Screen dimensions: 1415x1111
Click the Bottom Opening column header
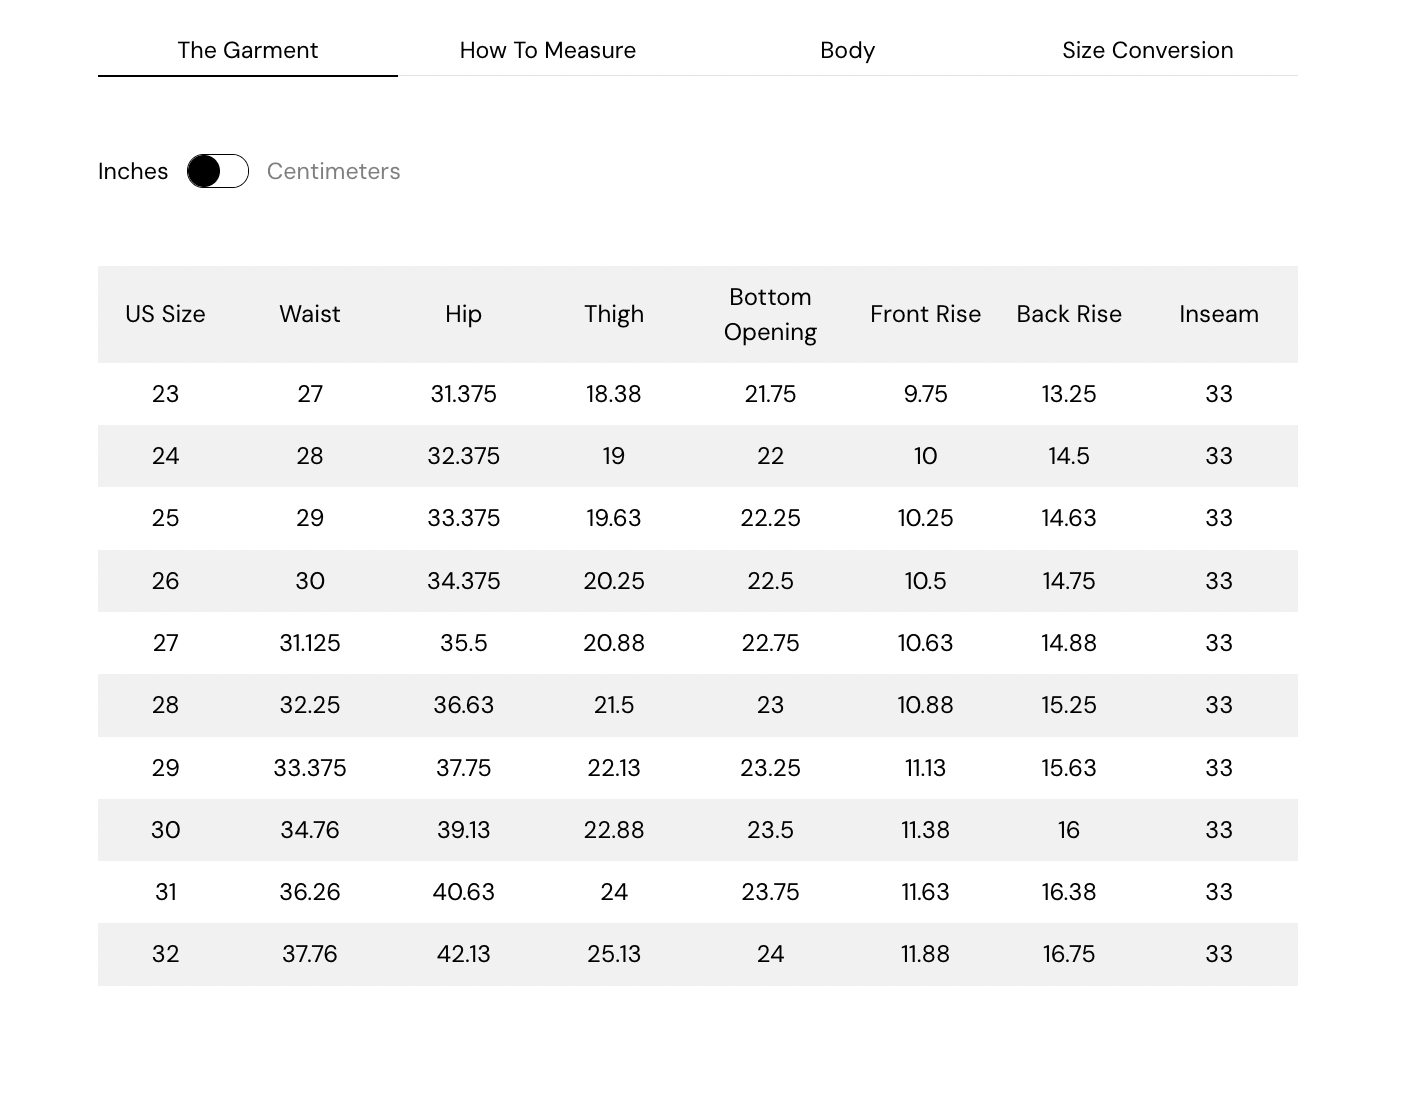tap(770, 314)
